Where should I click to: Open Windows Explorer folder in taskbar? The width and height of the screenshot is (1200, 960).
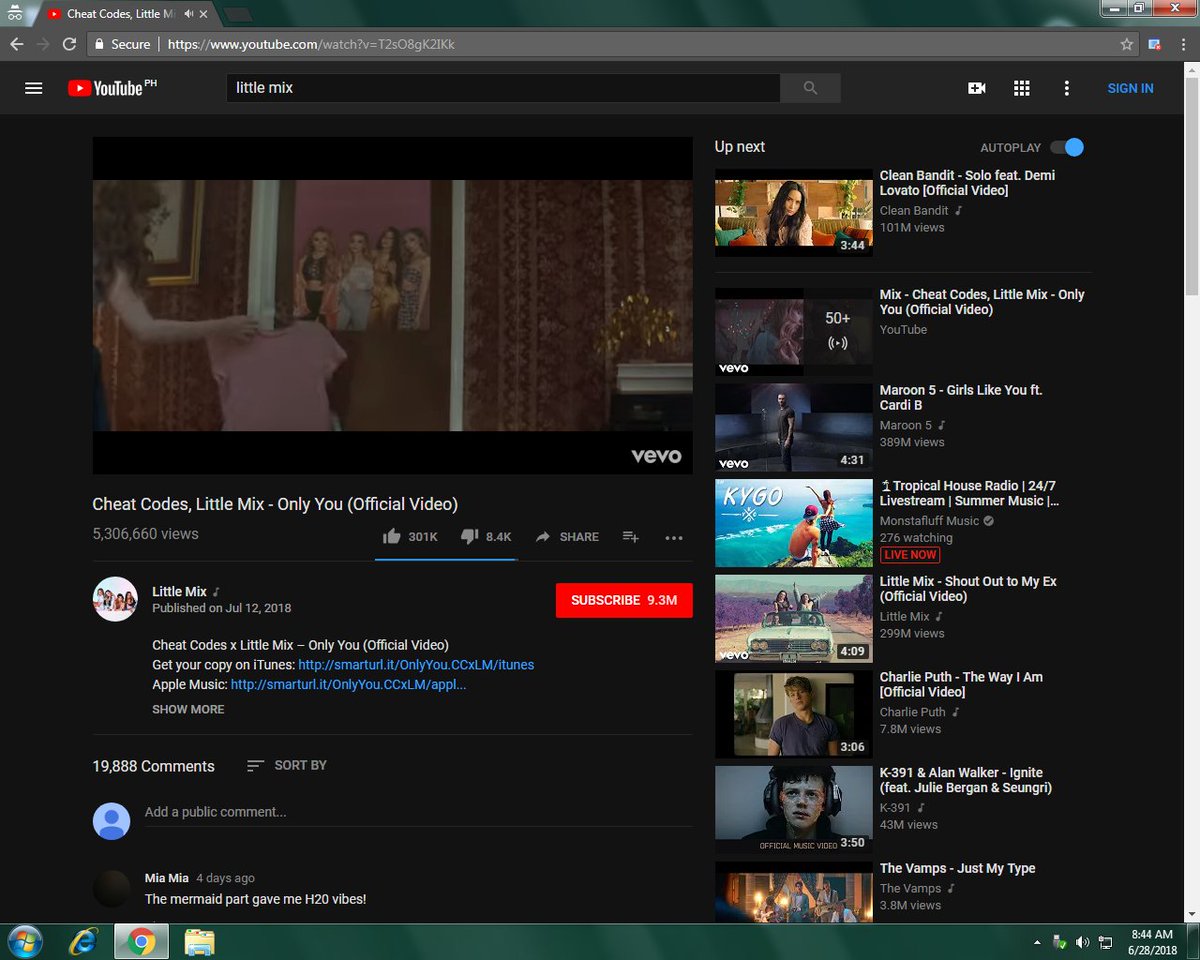pos(200,942)
